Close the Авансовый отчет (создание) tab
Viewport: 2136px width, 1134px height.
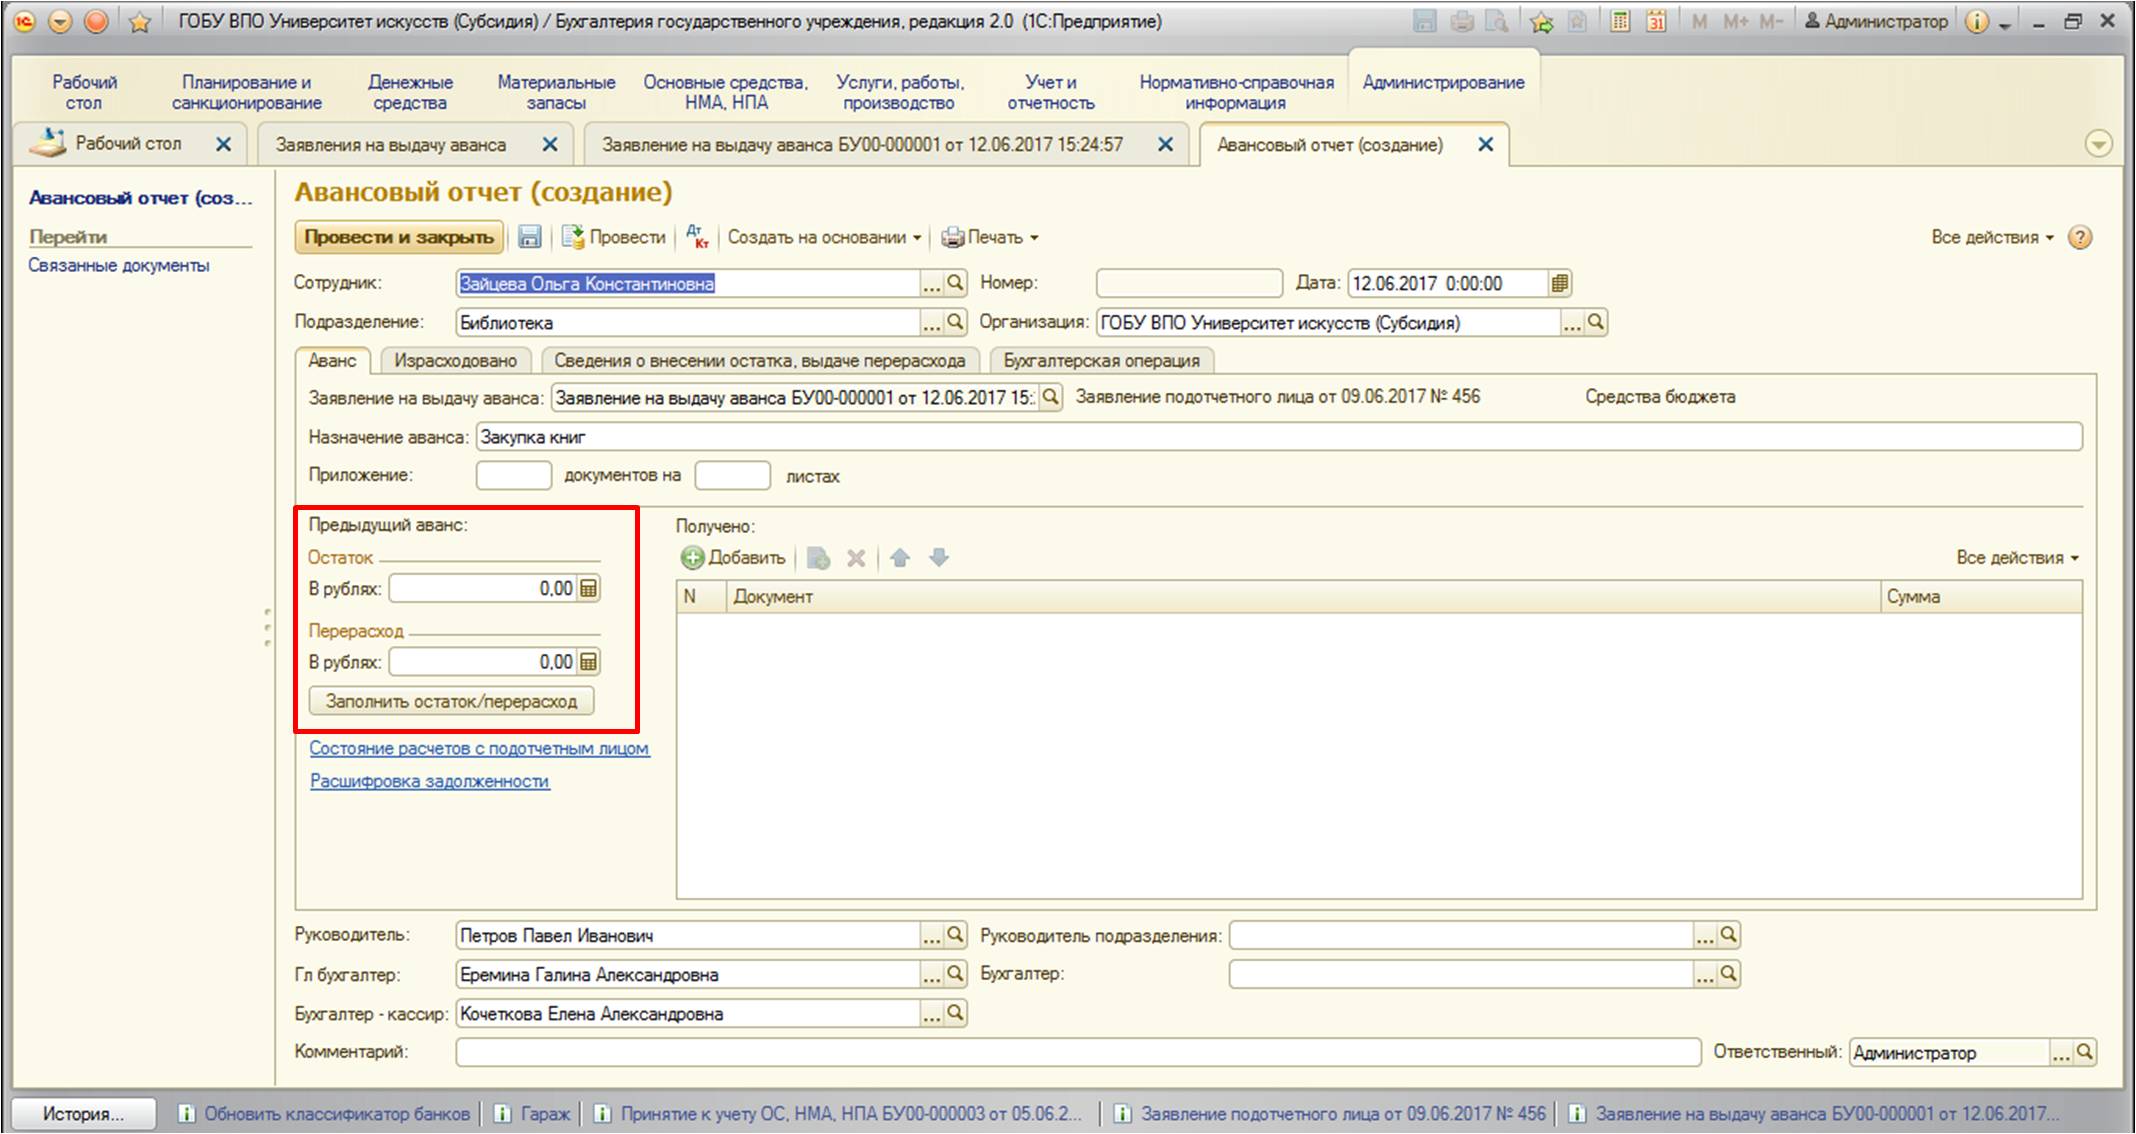click(1486, 144)
